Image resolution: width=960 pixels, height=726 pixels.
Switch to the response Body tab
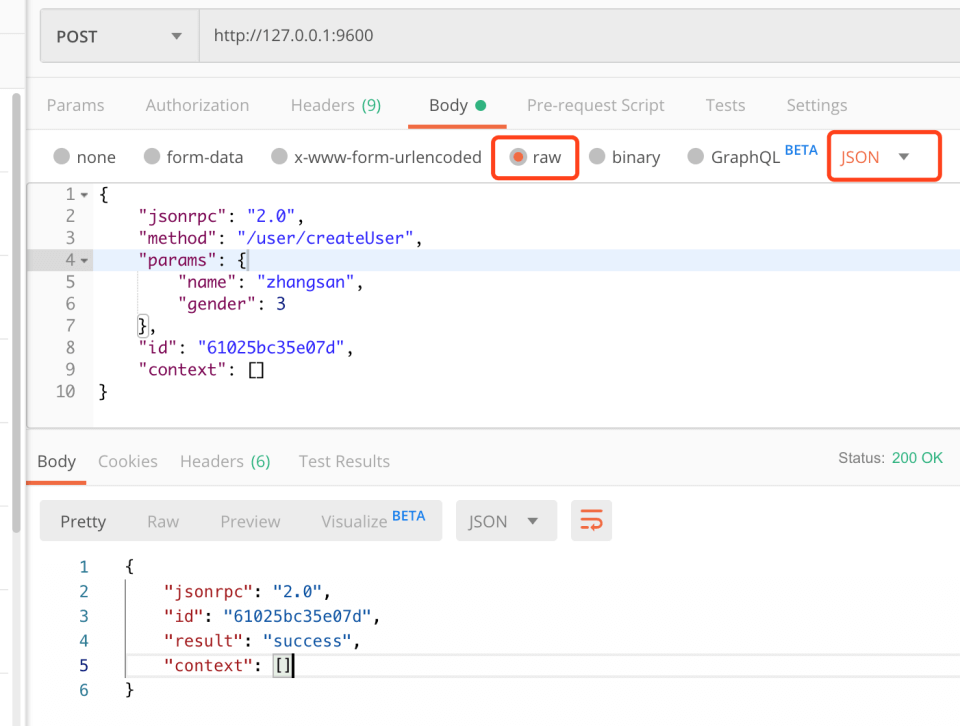pos(56,461)
